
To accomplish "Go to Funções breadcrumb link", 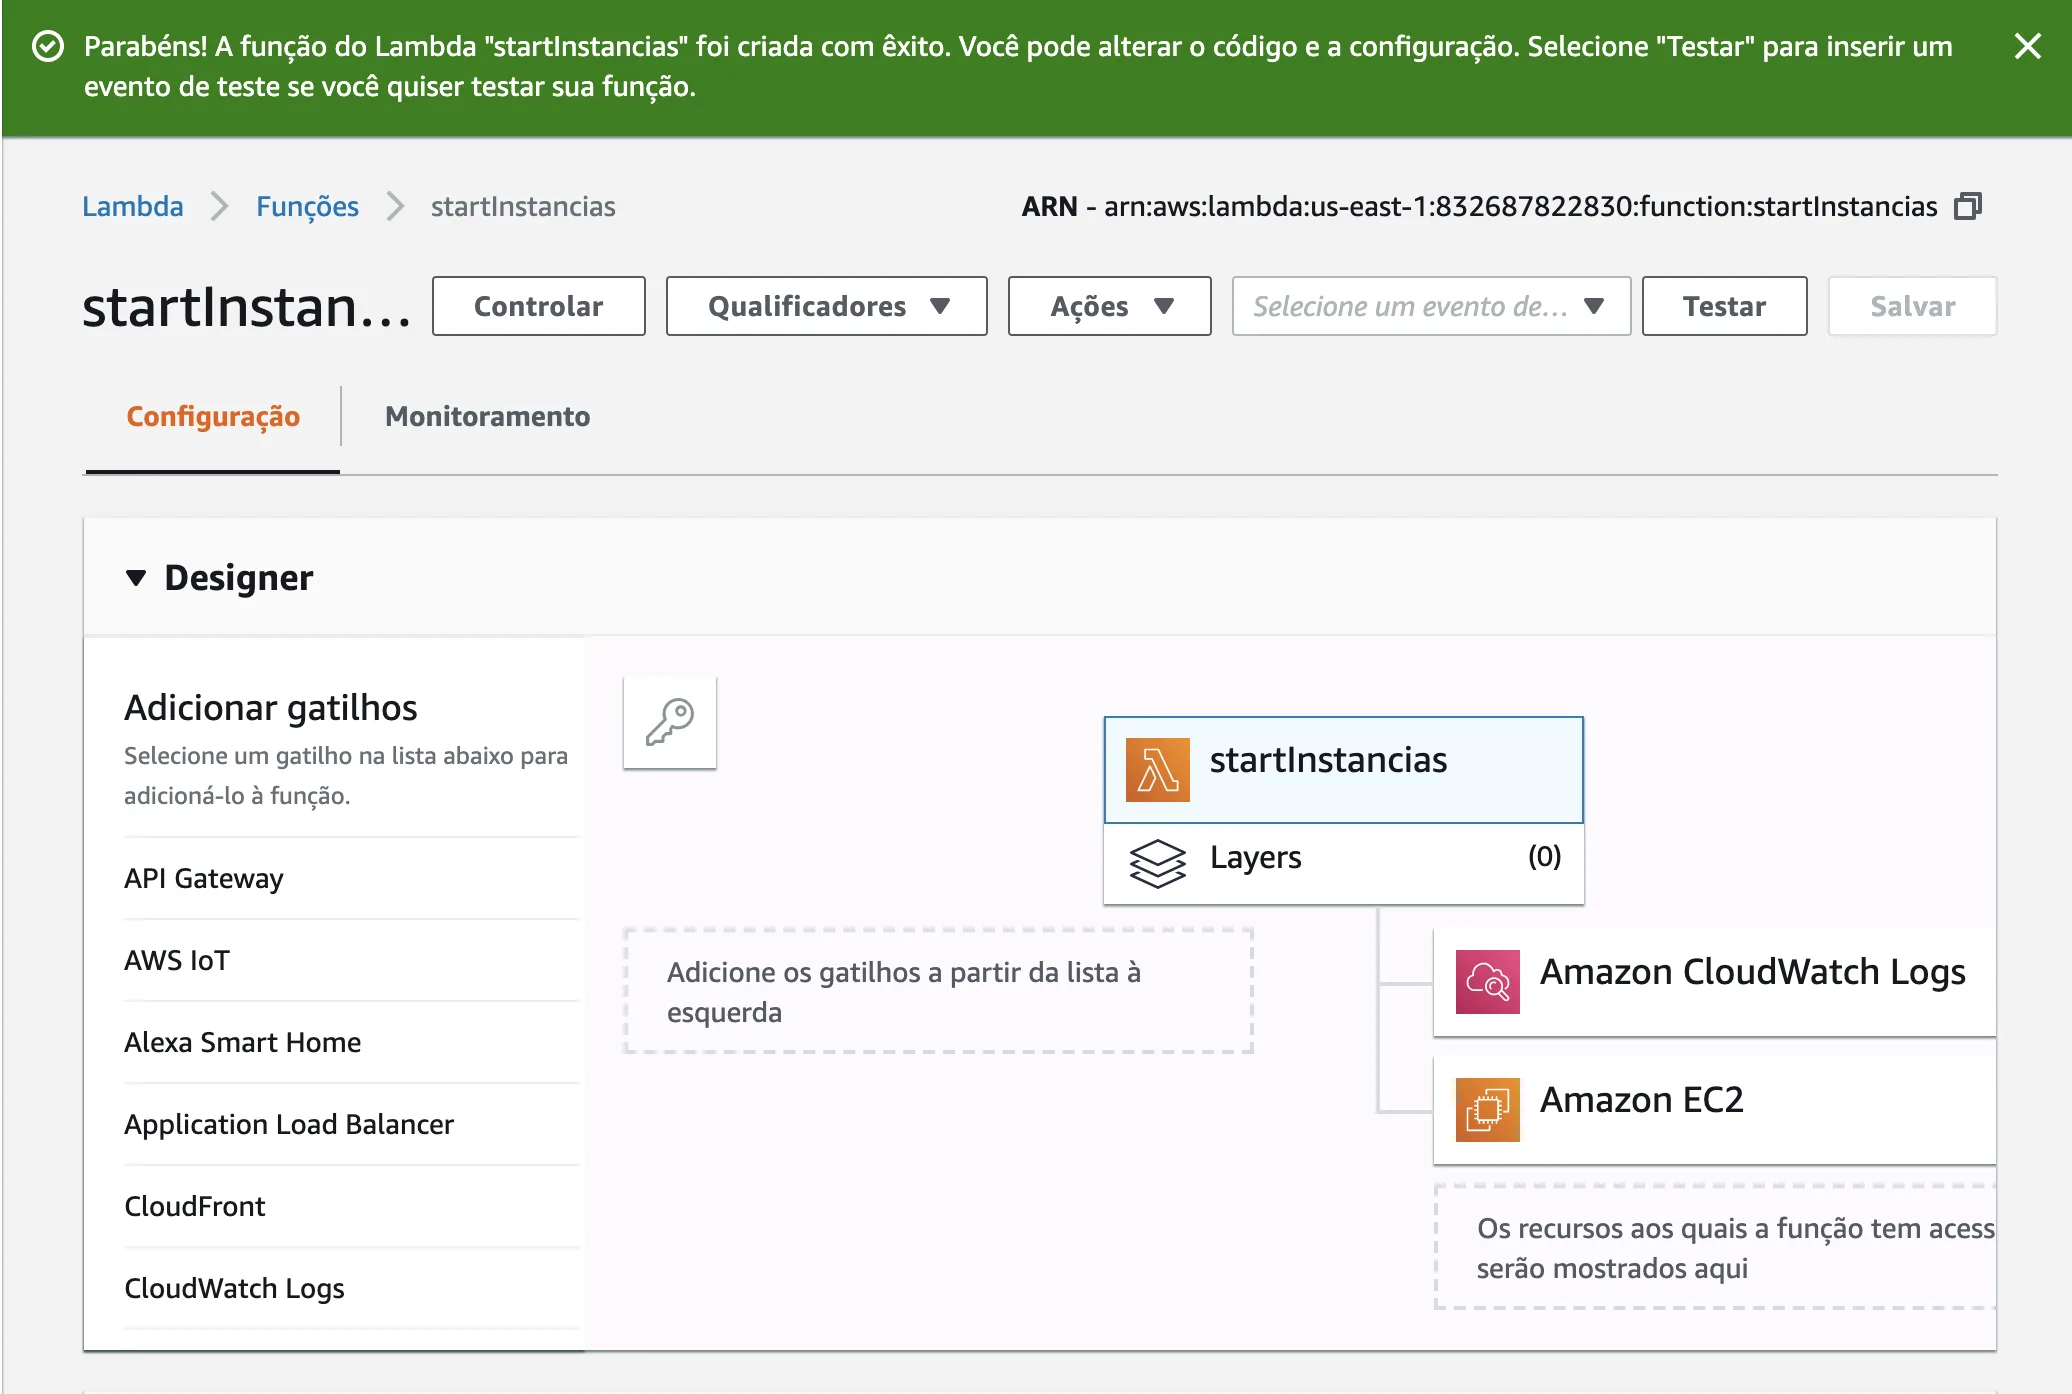I will coord(307,206).
